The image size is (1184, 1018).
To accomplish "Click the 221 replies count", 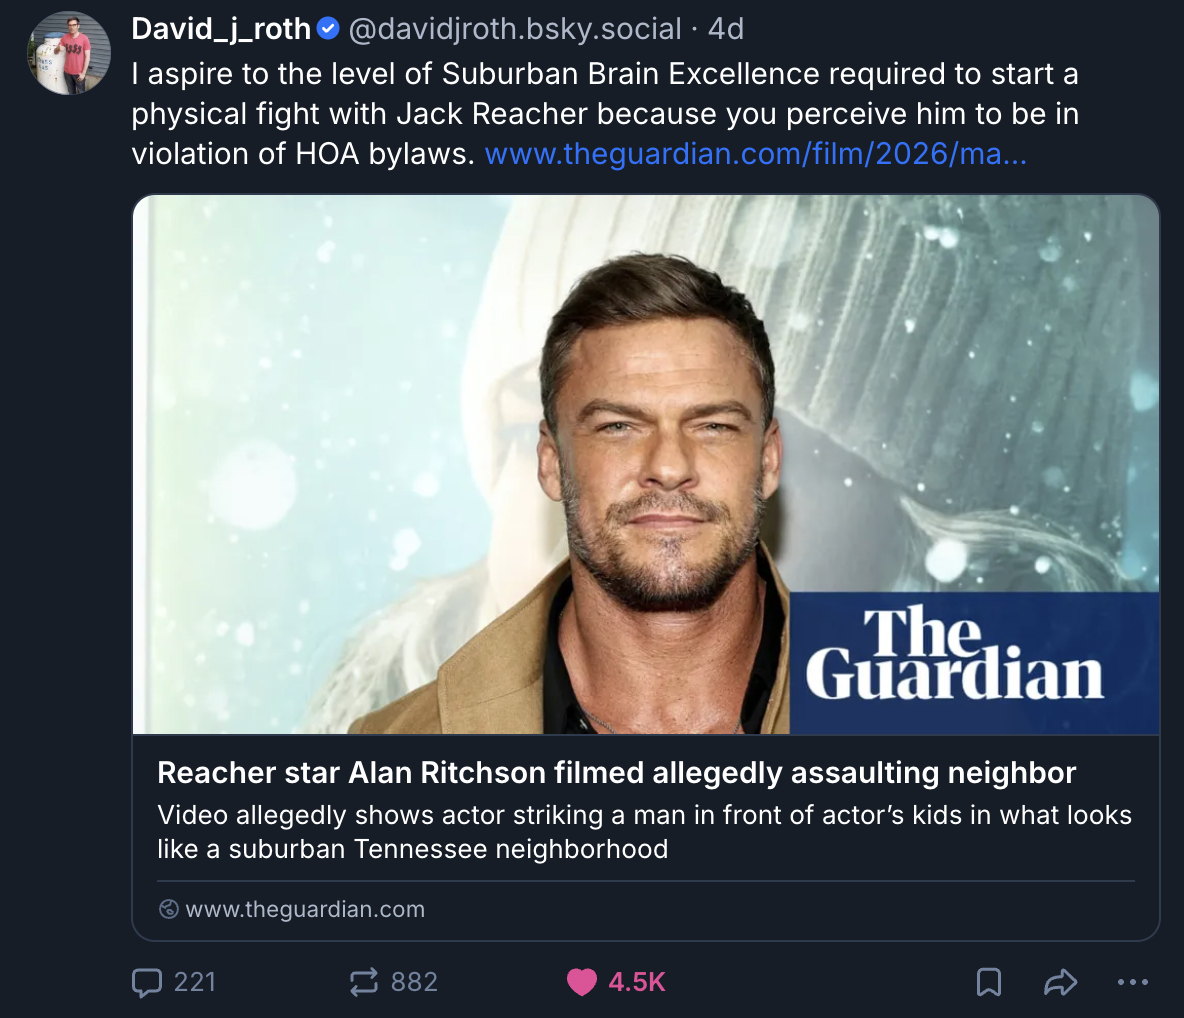I will click(195, 983).
